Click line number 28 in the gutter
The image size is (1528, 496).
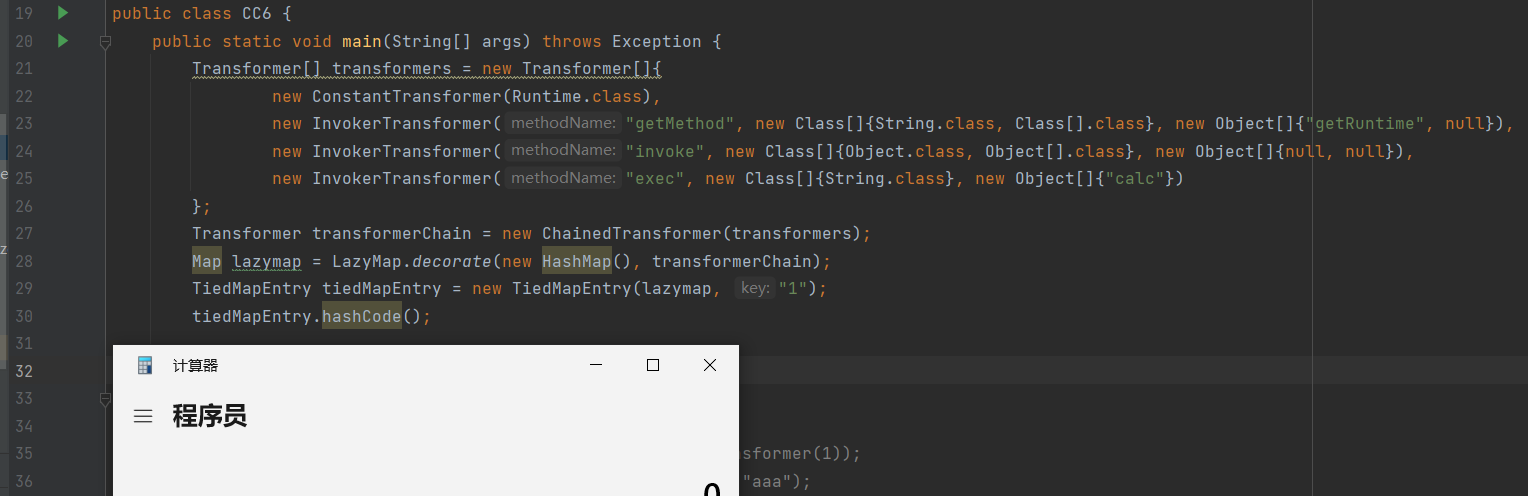(25, 262)
